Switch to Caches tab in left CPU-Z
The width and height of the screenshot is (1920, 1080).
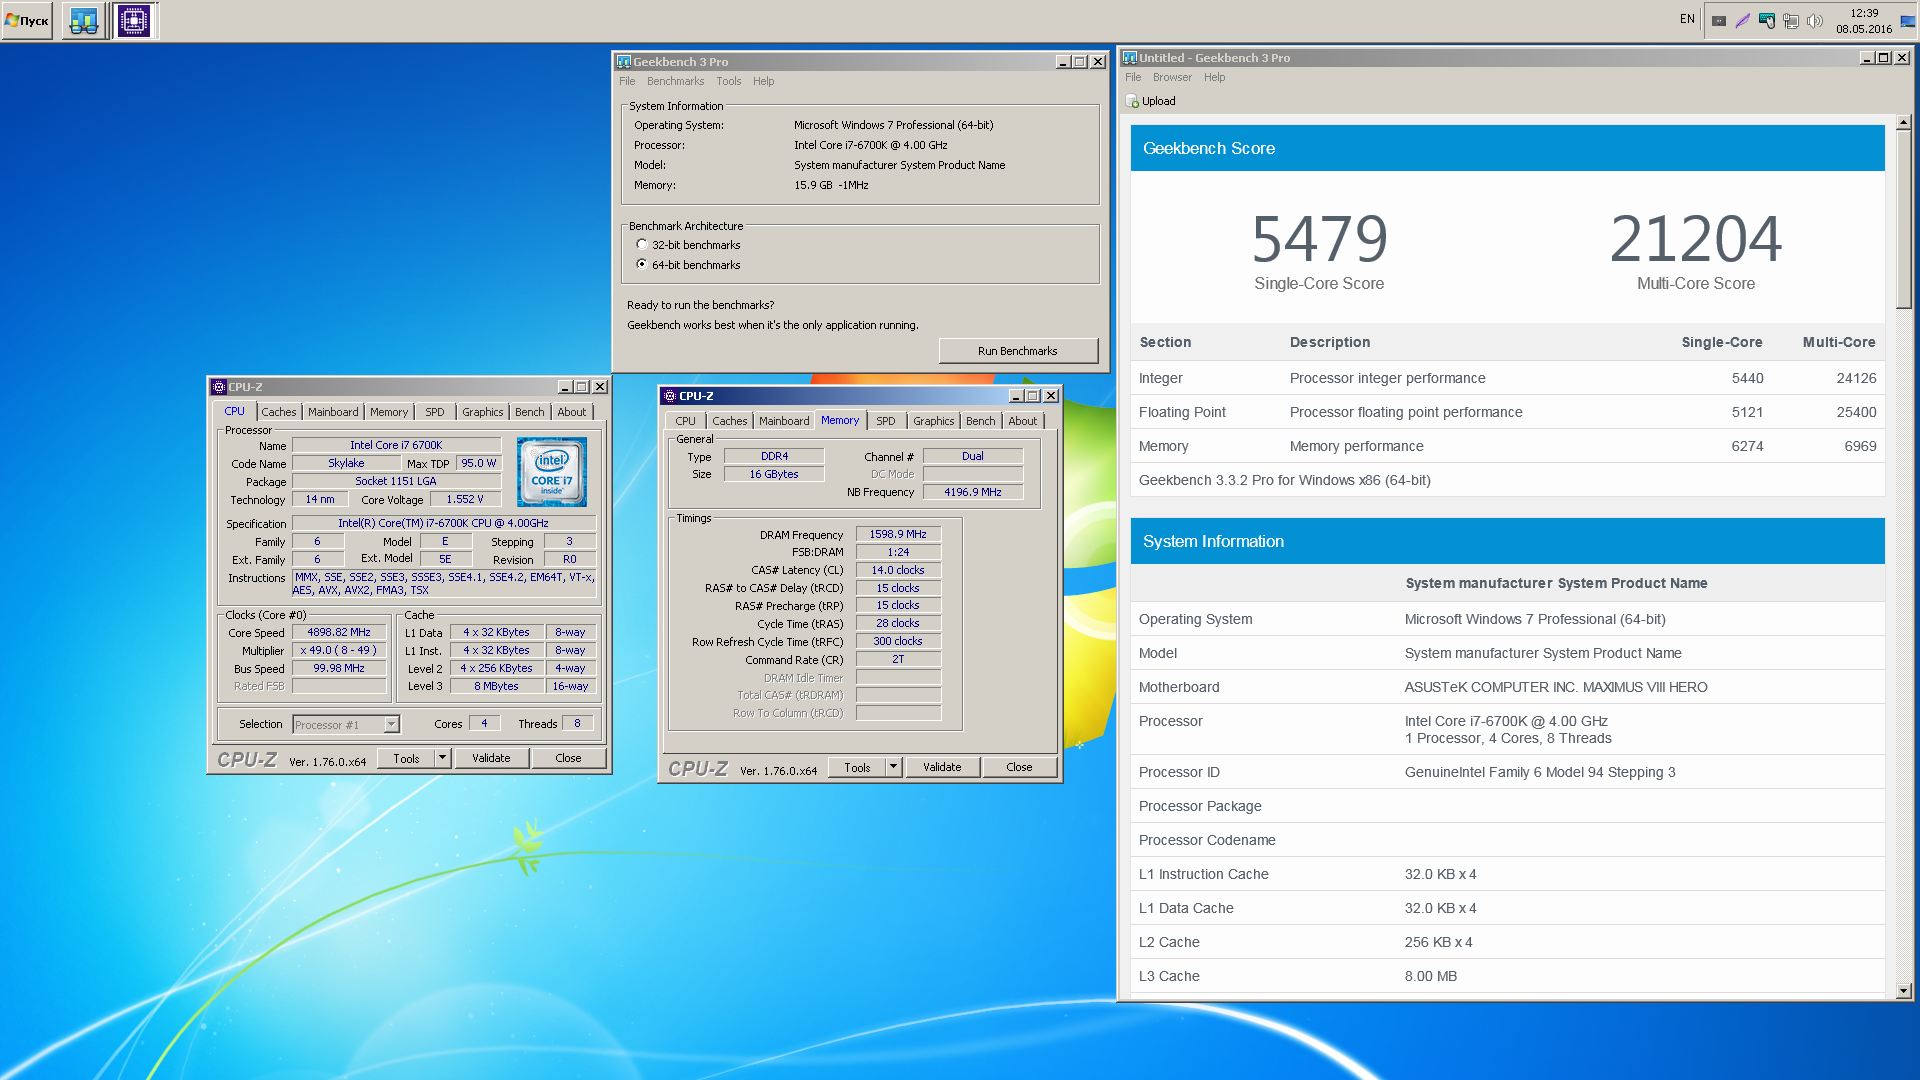point(279,412)
